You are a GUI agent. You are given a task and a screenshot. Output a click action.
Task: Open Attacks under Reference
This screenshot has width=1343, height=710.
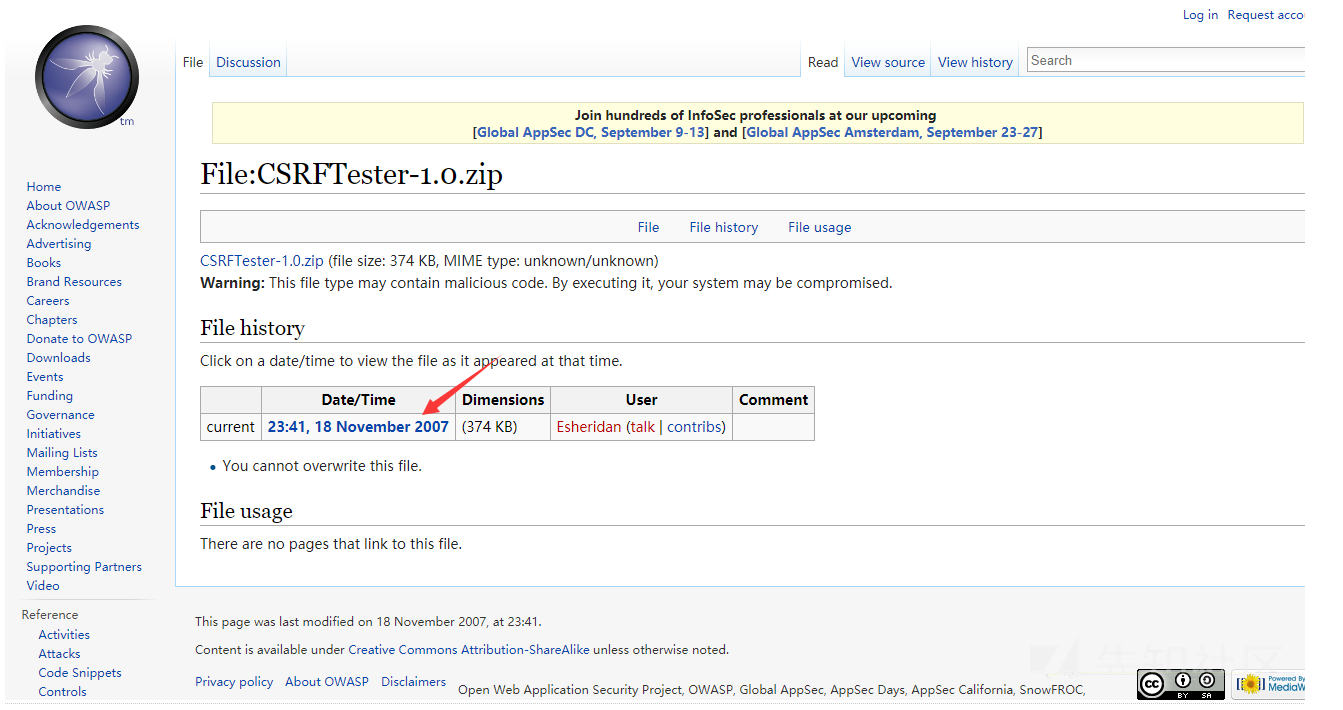coord(60,654)
